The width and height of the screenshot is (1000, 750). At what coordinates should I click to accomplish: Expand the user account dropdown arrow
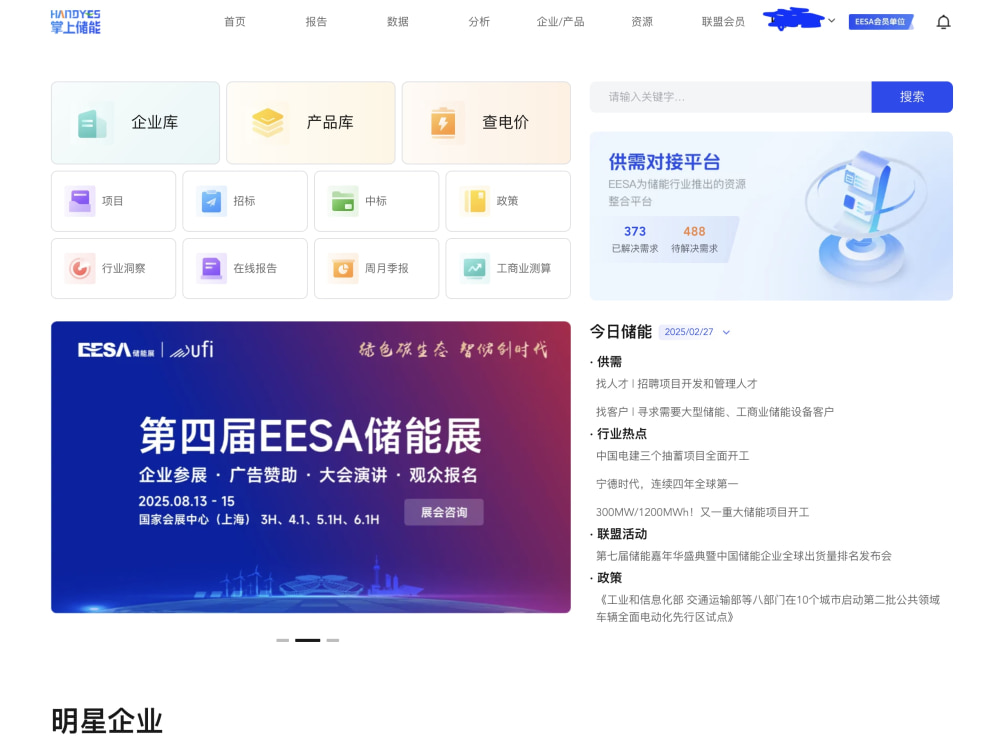832,20
